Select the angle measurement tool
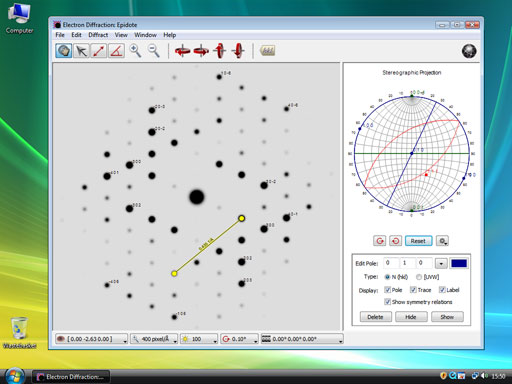The height and width of the screenshot is (384, 512). (116, 51)
